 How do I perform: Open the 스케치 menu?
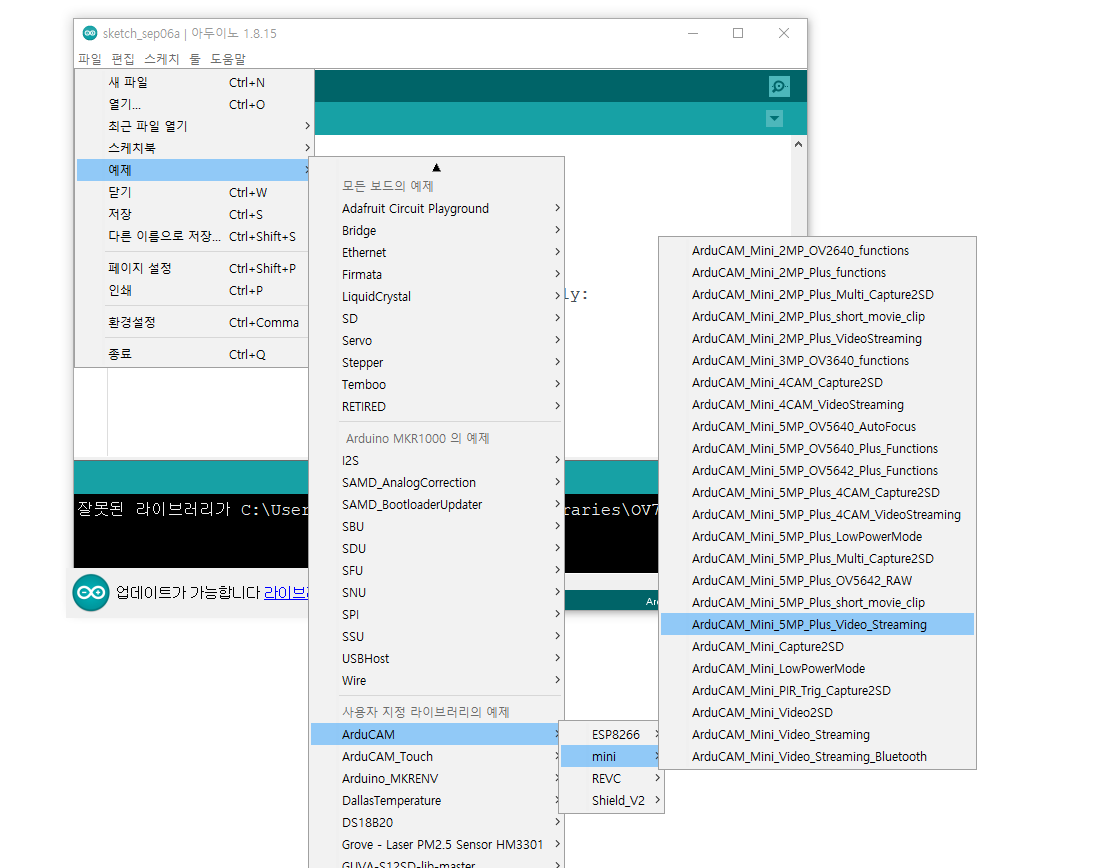[x=161, y=59]
